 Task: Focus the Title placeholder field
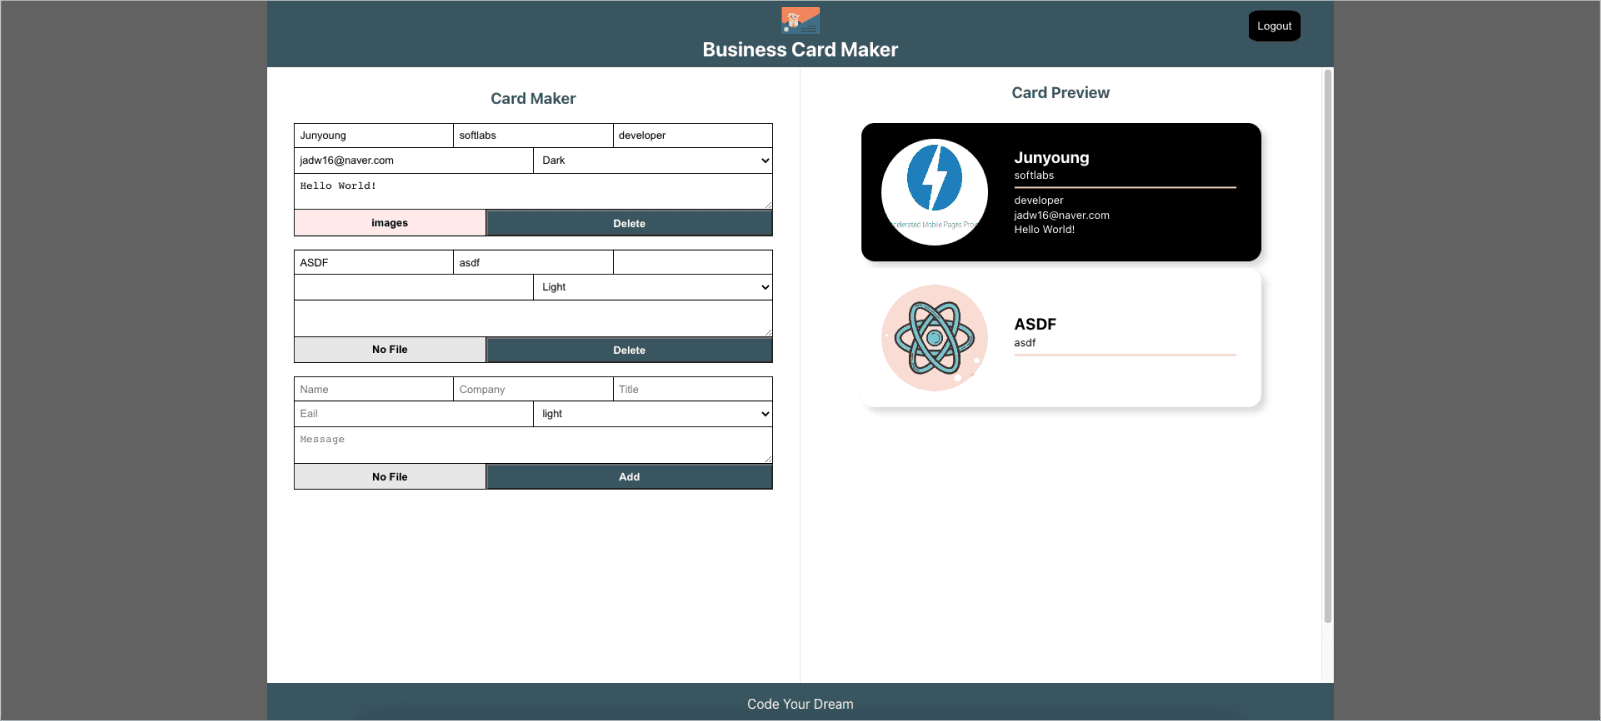pyautogui.click(x=693, y=389)
